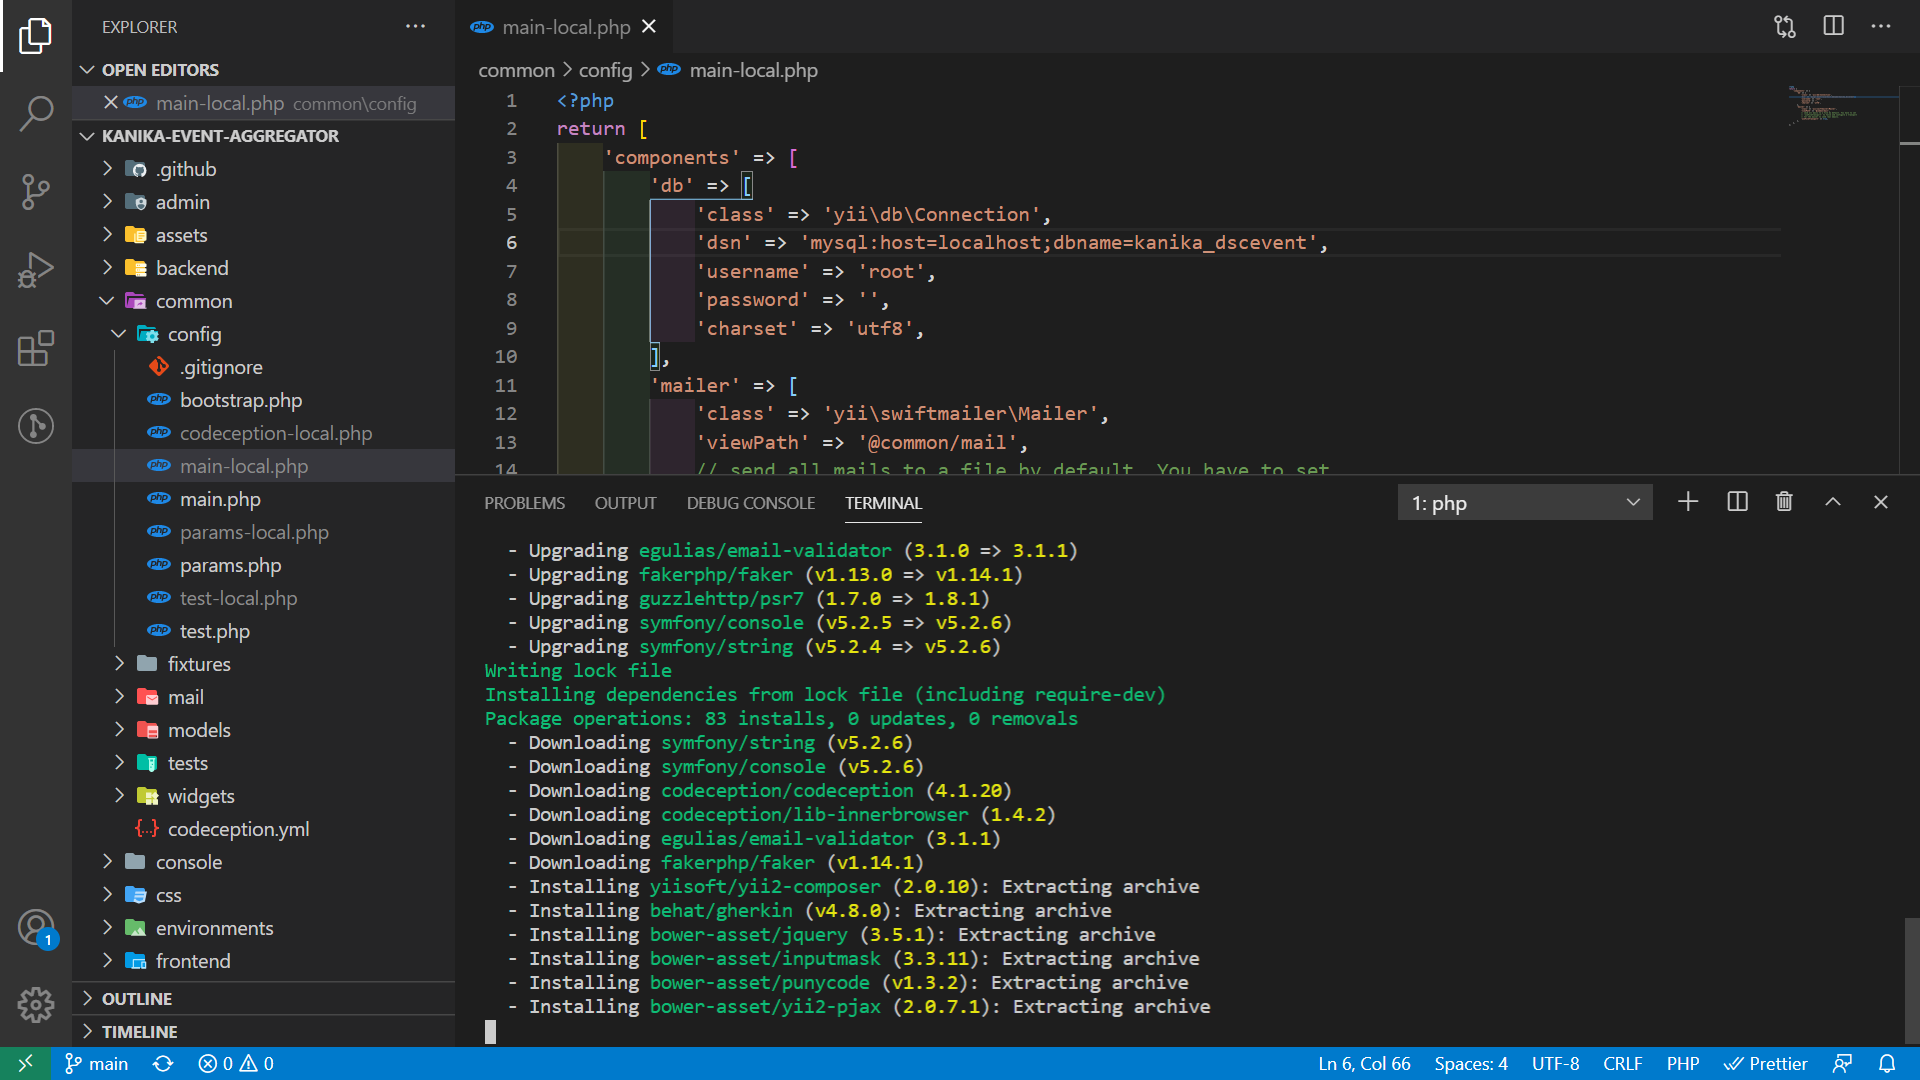Split the editor to the right
Screen dimensions: 1920x1080
[x=1833, y=27]
